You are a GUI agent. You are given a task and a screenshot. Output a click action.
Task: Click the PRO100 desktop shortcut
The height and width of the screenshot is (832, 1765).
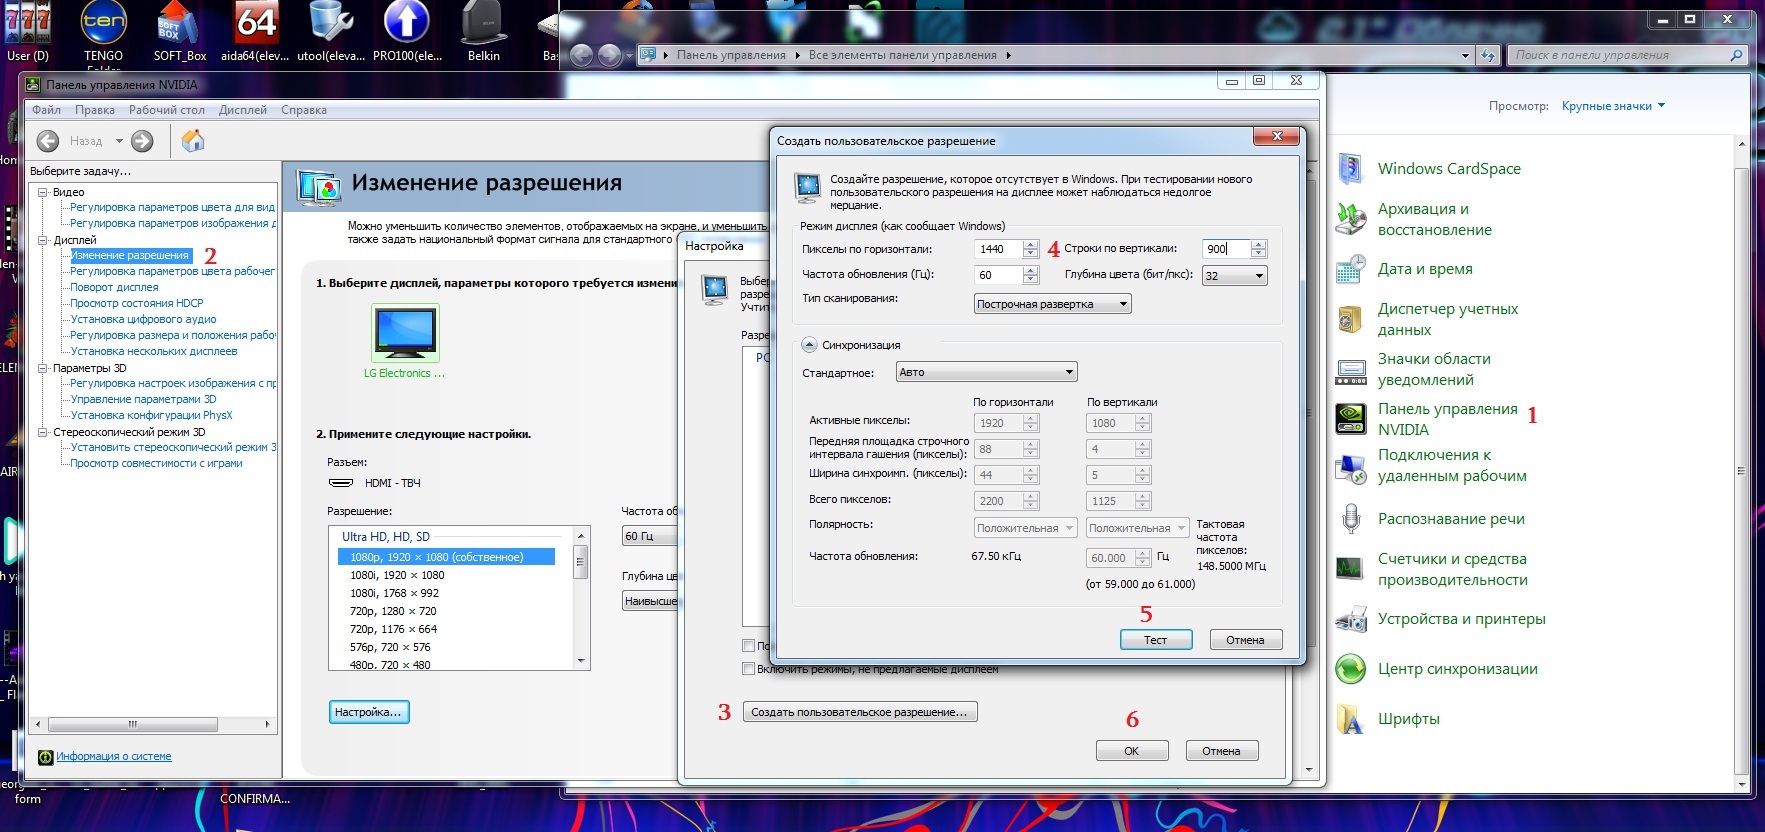(x=407, y=32)
